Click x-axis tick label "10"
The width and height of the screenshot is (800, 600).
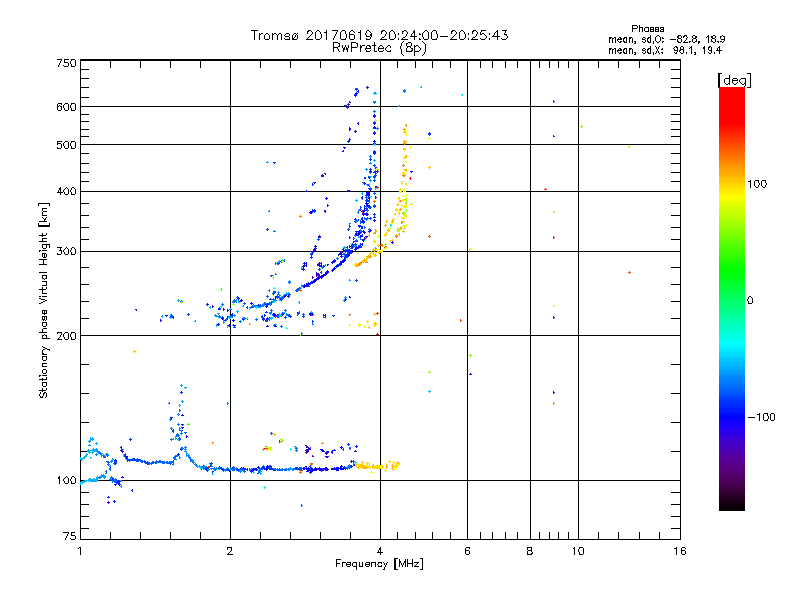pyautogui.click(x=578, y=551)
